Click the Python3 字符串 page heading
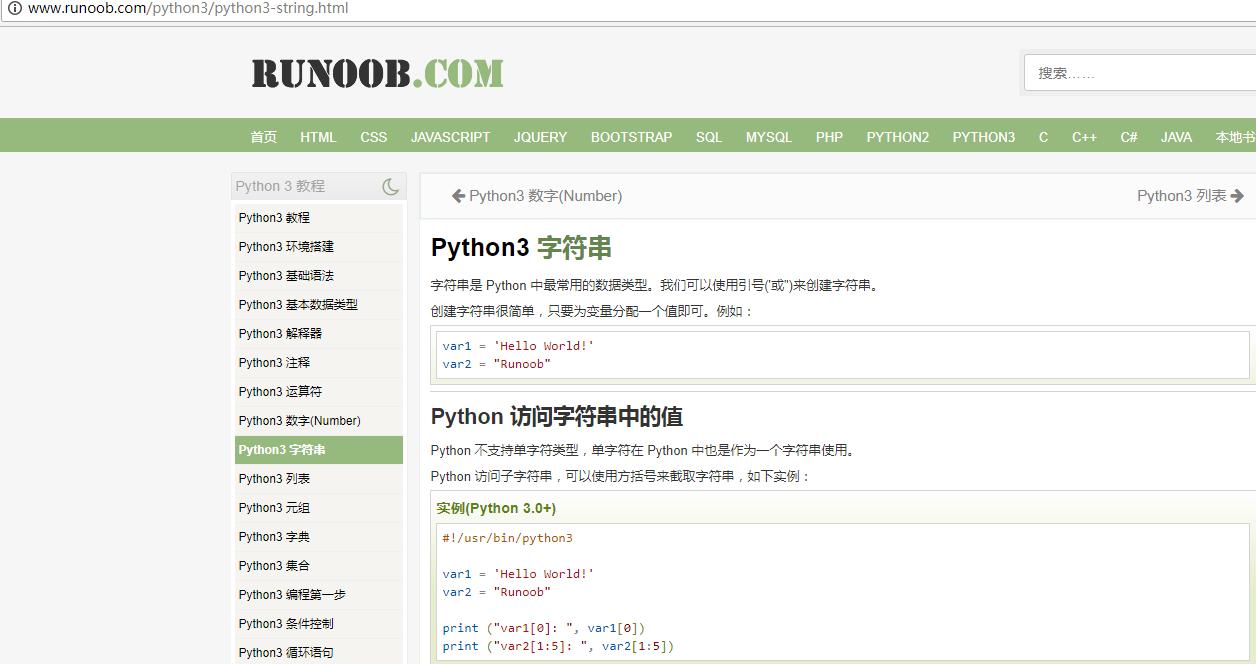 (x=521, y=248)
